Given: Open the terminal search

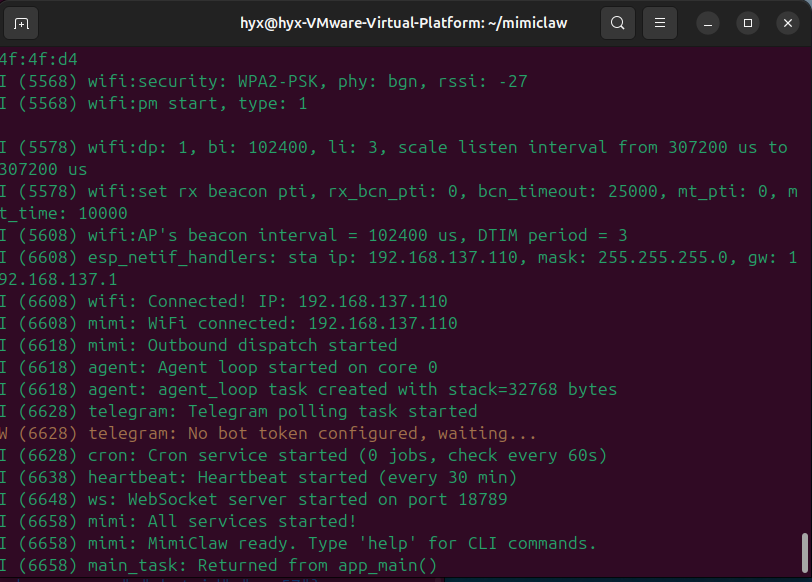Looking at the screenshot, I should point(617,23).
